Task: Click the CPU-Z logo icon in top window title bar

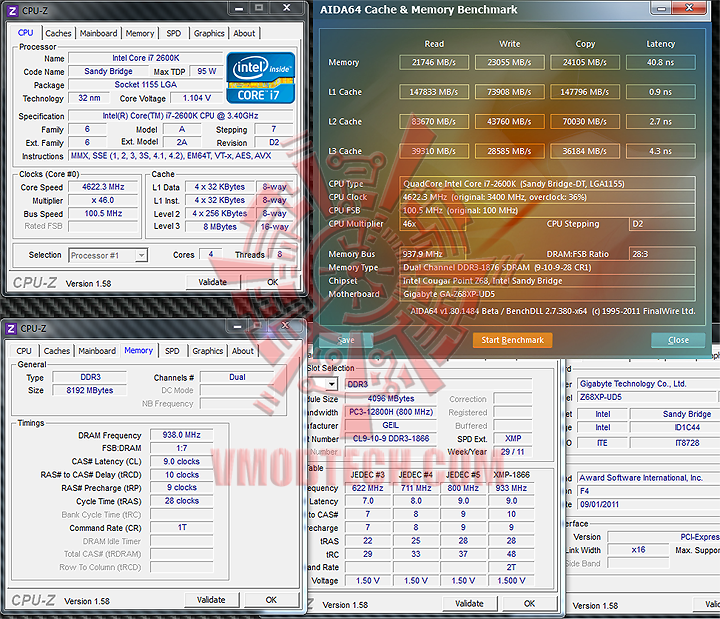Action: [13, 10]
